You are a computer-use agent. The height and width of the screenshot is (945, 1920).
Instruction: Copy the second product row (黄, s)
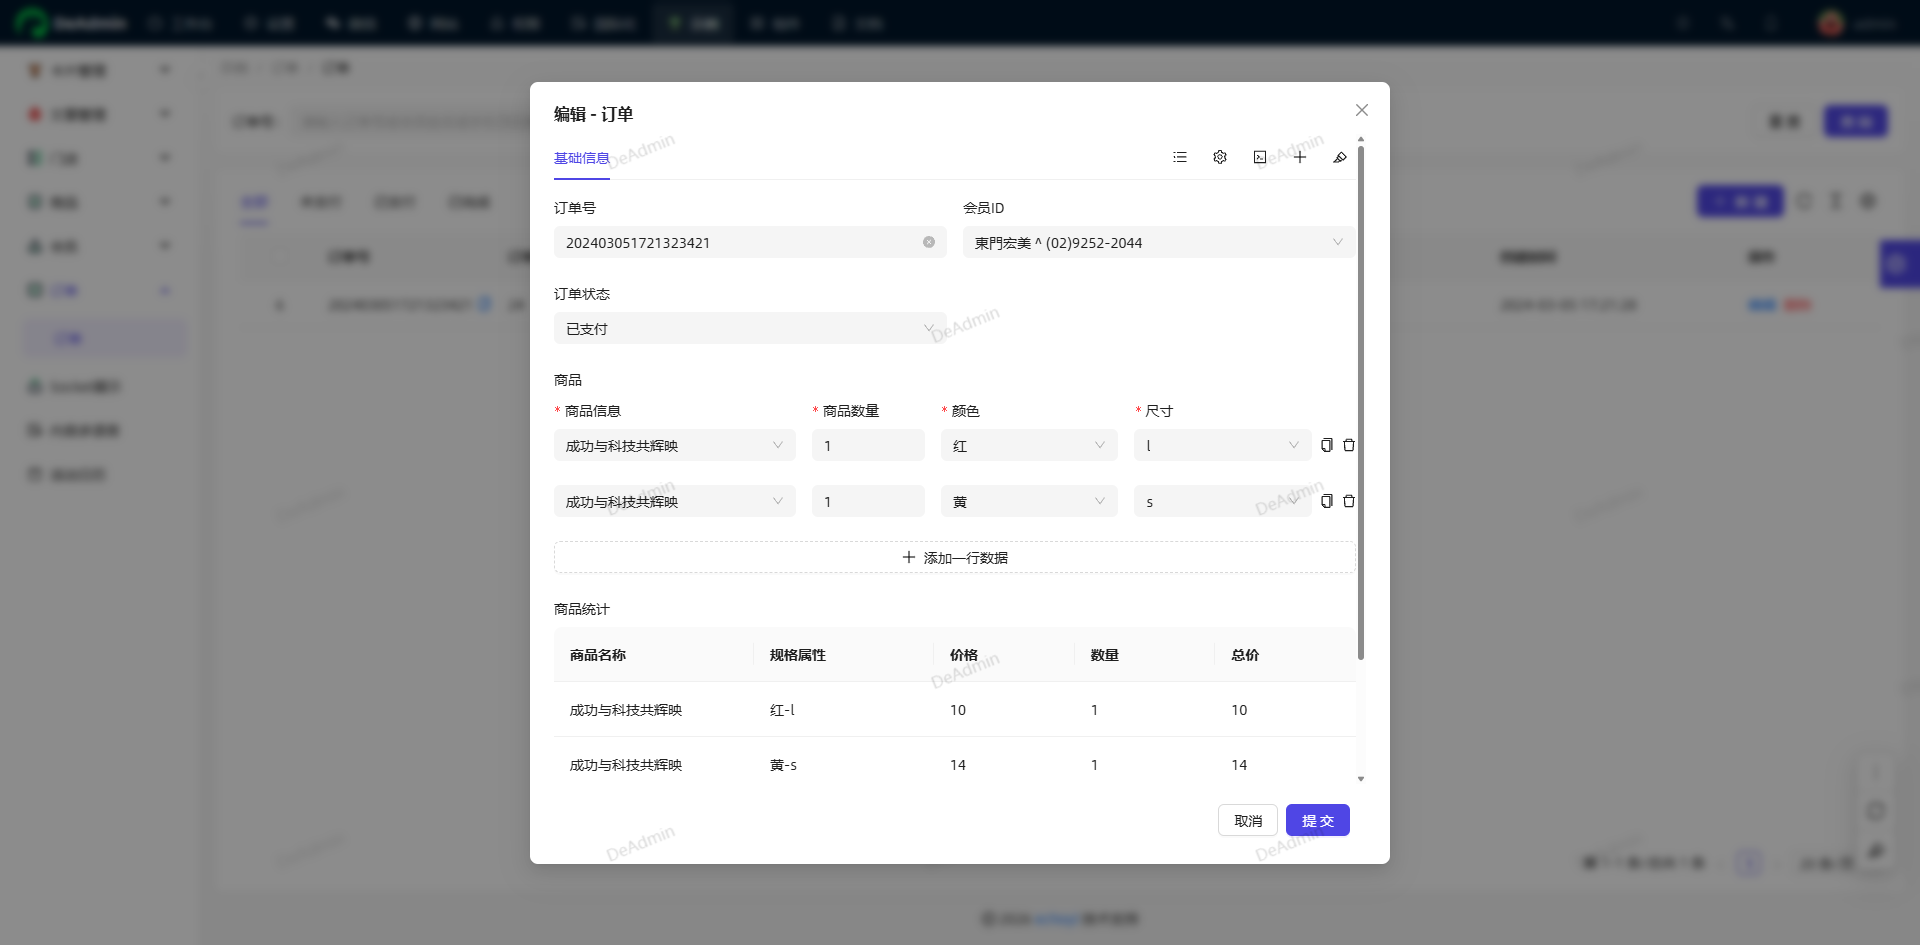(x=1327, y=501)
